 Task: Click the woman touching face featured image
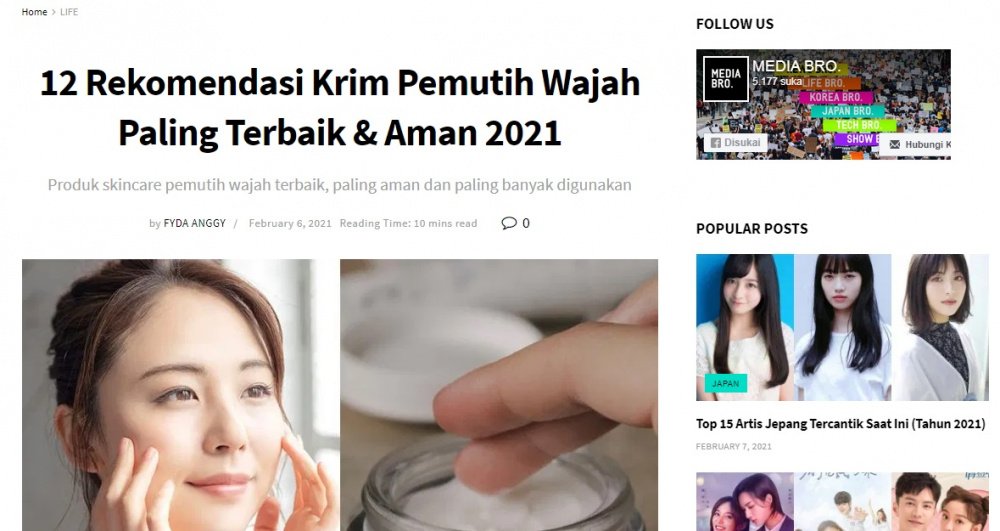click(180, 395)
